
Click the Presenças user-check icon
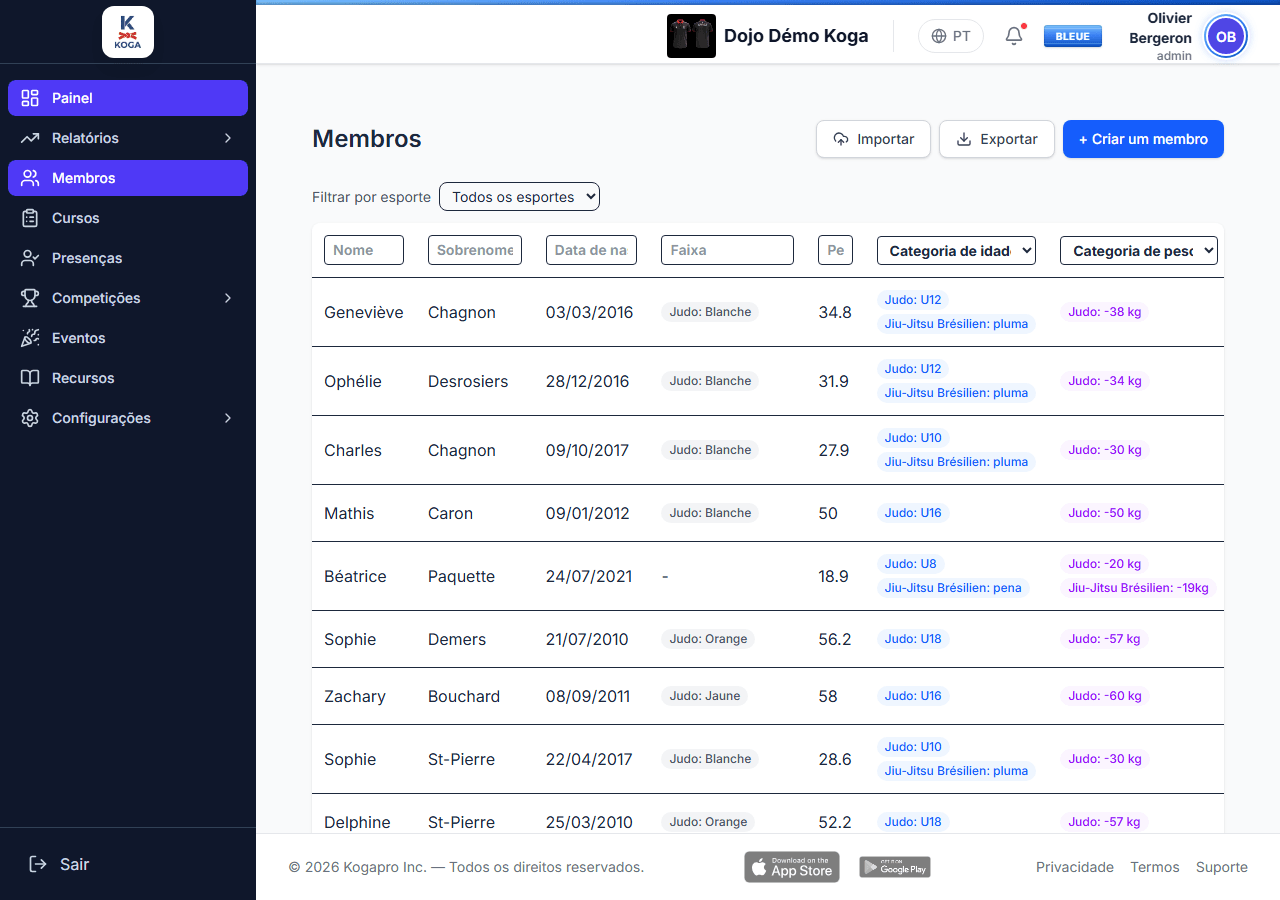click(30, 258)
